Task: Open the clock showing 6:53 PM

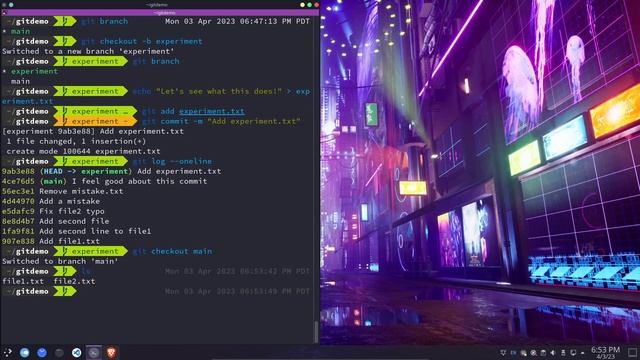Action: click(x=605, y=353)
